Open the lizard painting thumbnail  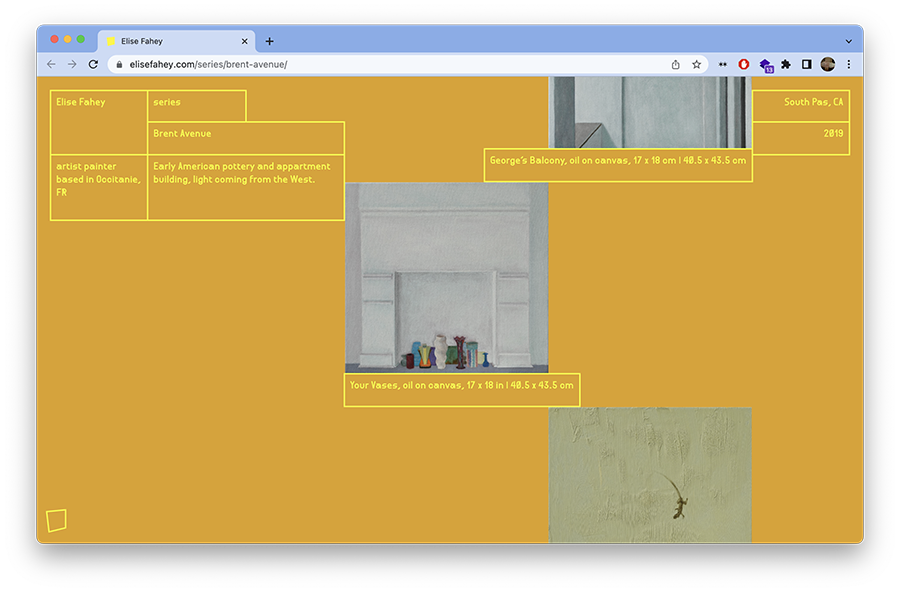650,475
